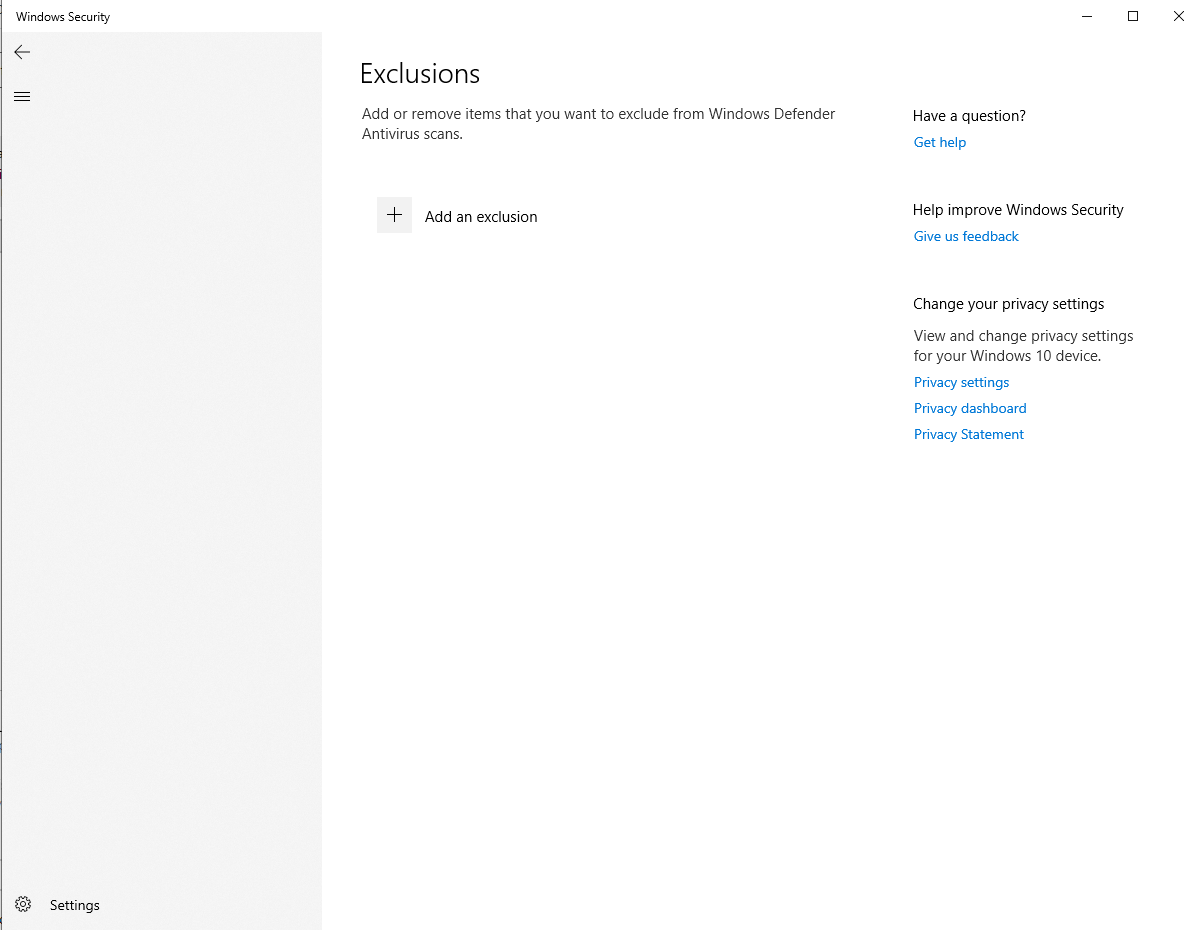Viewport: 1202px width, 930px height.
Task: Open the hamburger navigation menu
Action: coord(22,97)
